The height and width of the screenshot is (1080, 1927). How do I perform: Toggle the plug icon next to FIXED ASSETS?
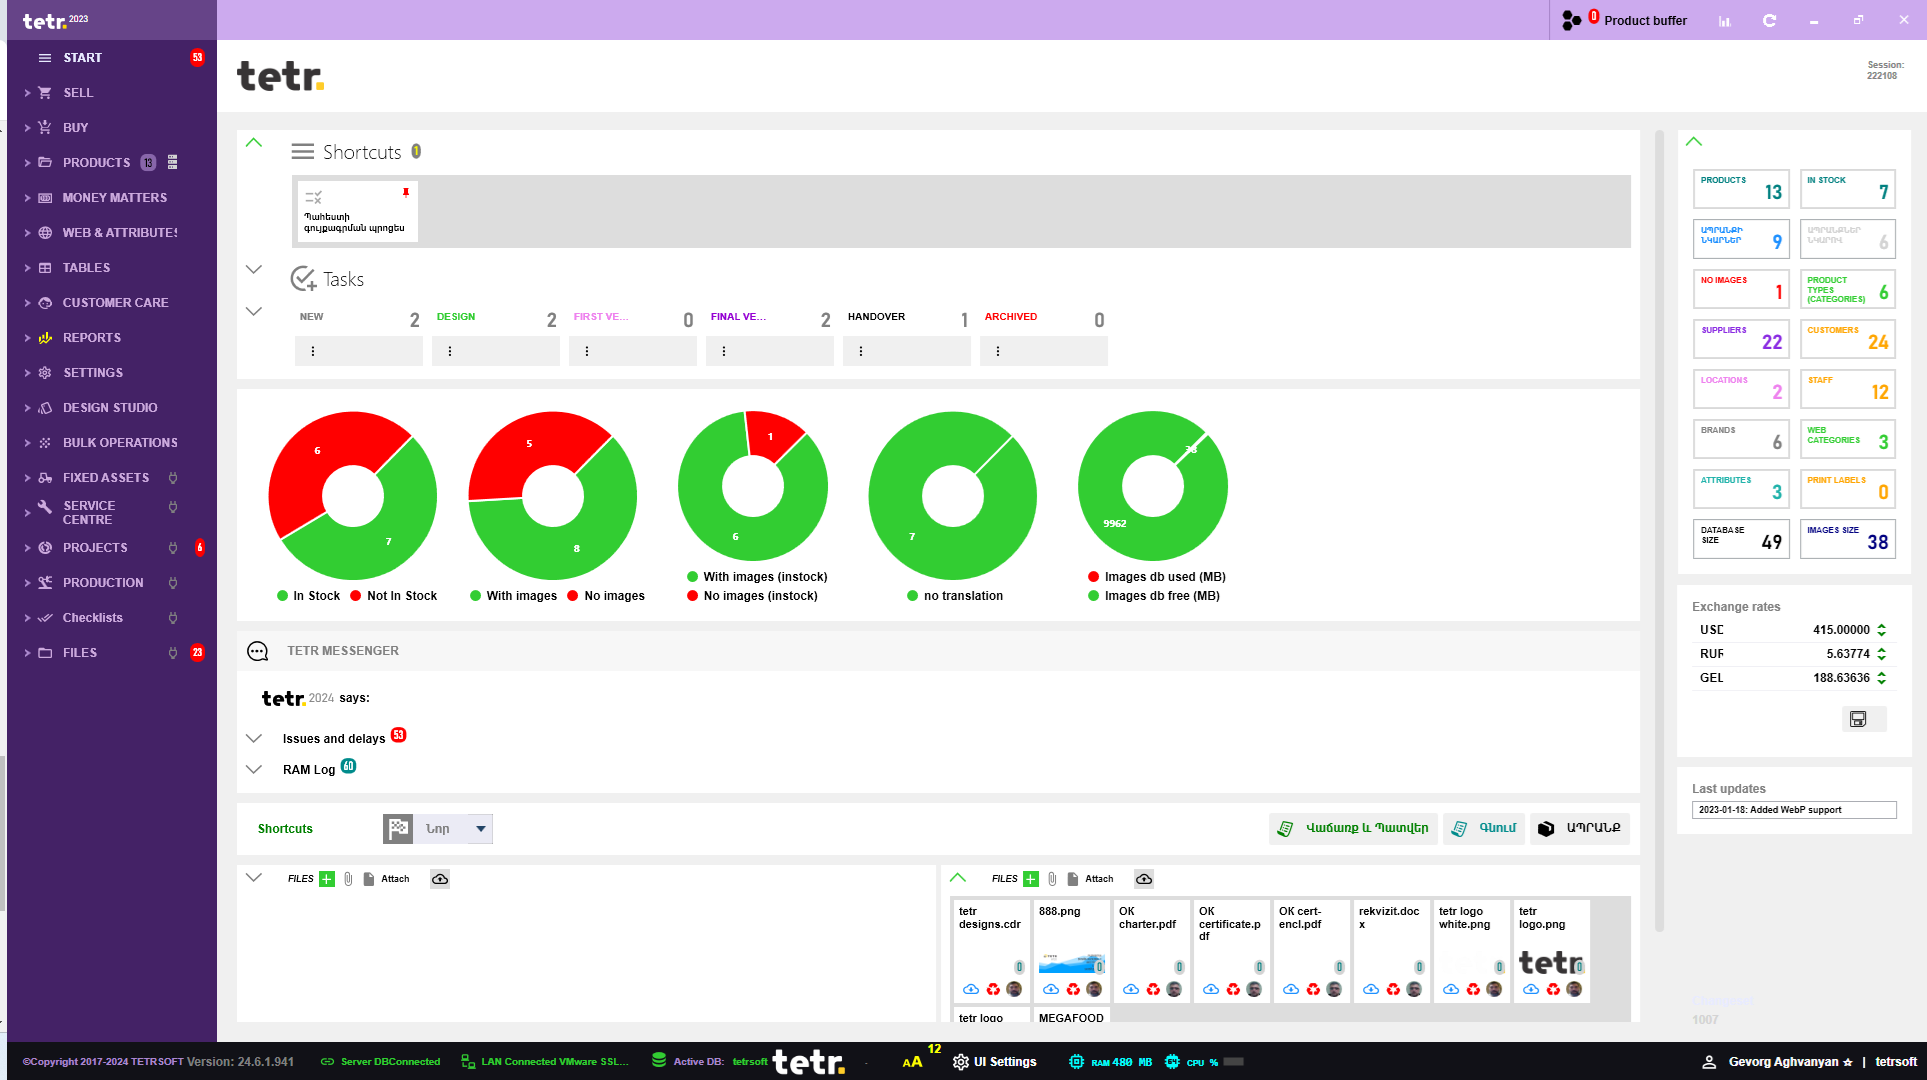pyautogui.click(x=173, y=478)
